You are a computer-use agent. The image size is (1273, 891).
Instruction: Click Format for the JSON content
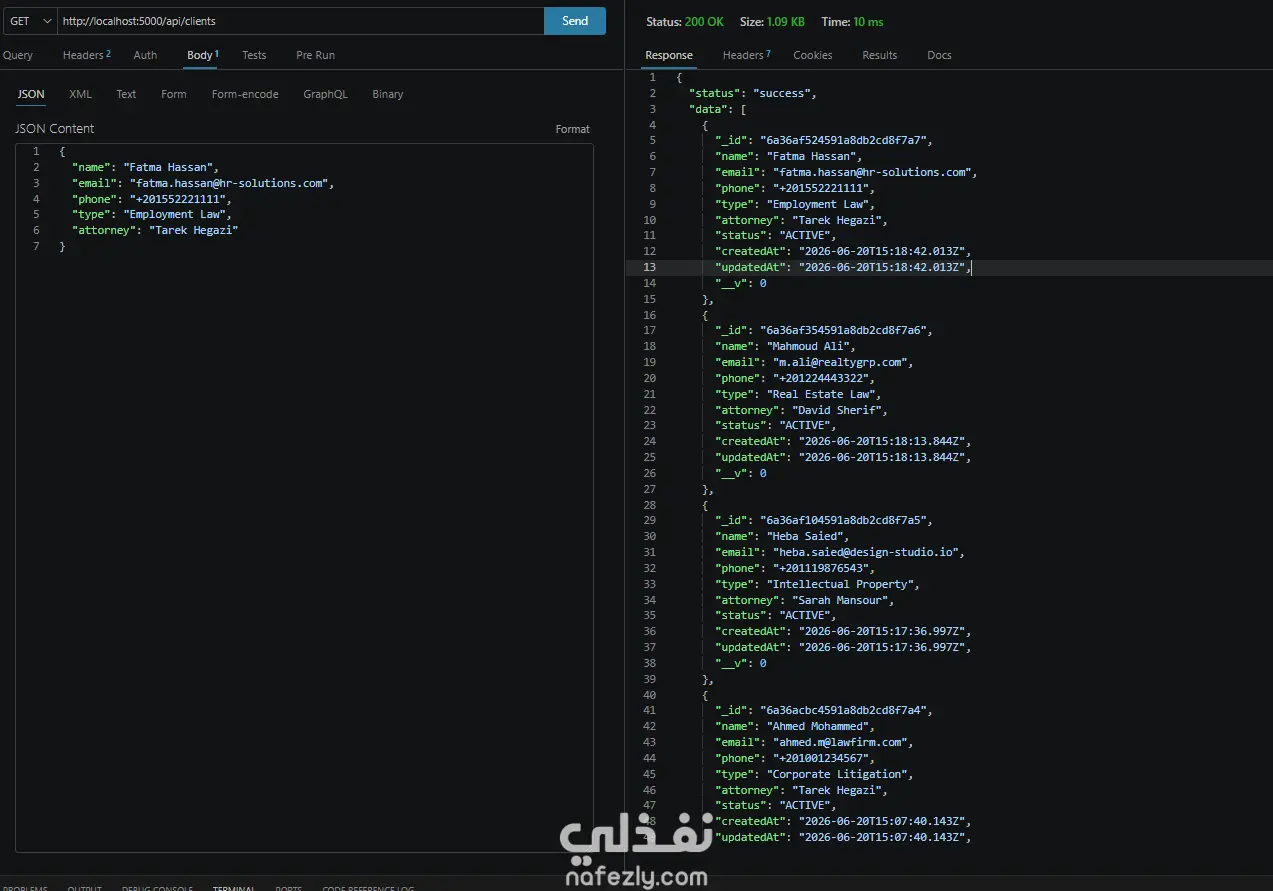click(573, 129)
